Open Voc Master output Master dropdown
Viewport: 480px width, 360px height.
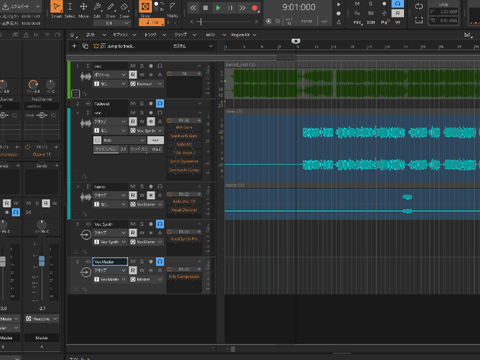click(x=146, y=279)
